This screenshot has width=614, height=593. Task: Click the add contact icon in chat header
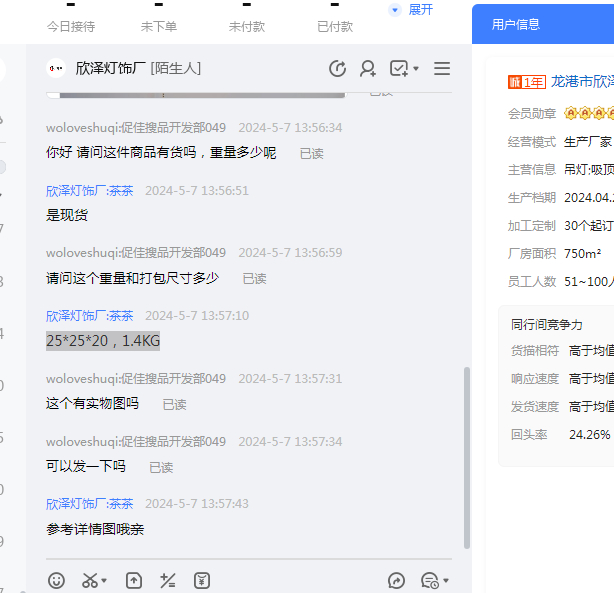(x=368, y=68)
